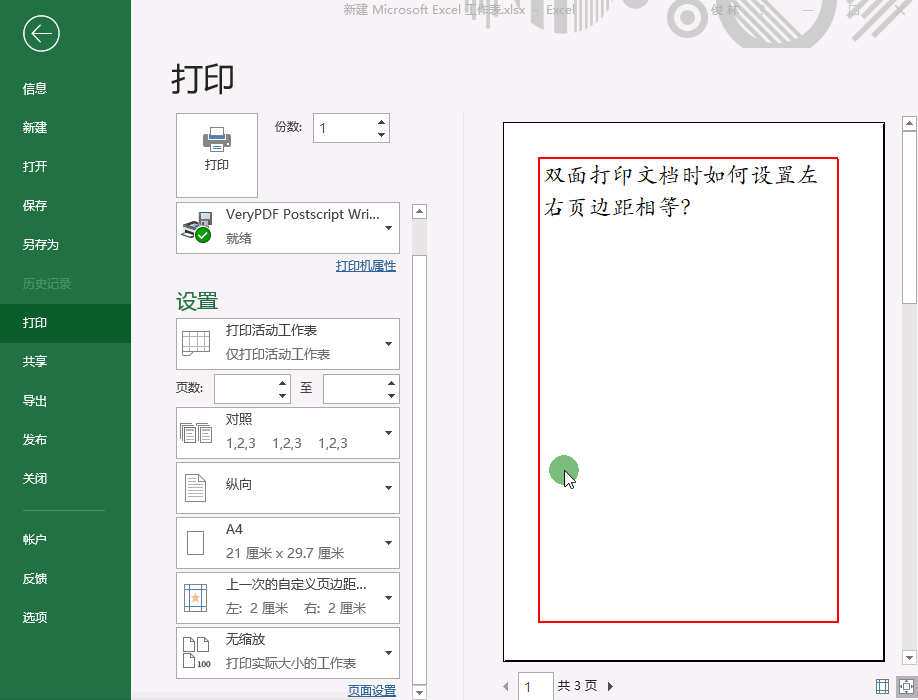Select 另存为 in the sidebar

[41, 245]
